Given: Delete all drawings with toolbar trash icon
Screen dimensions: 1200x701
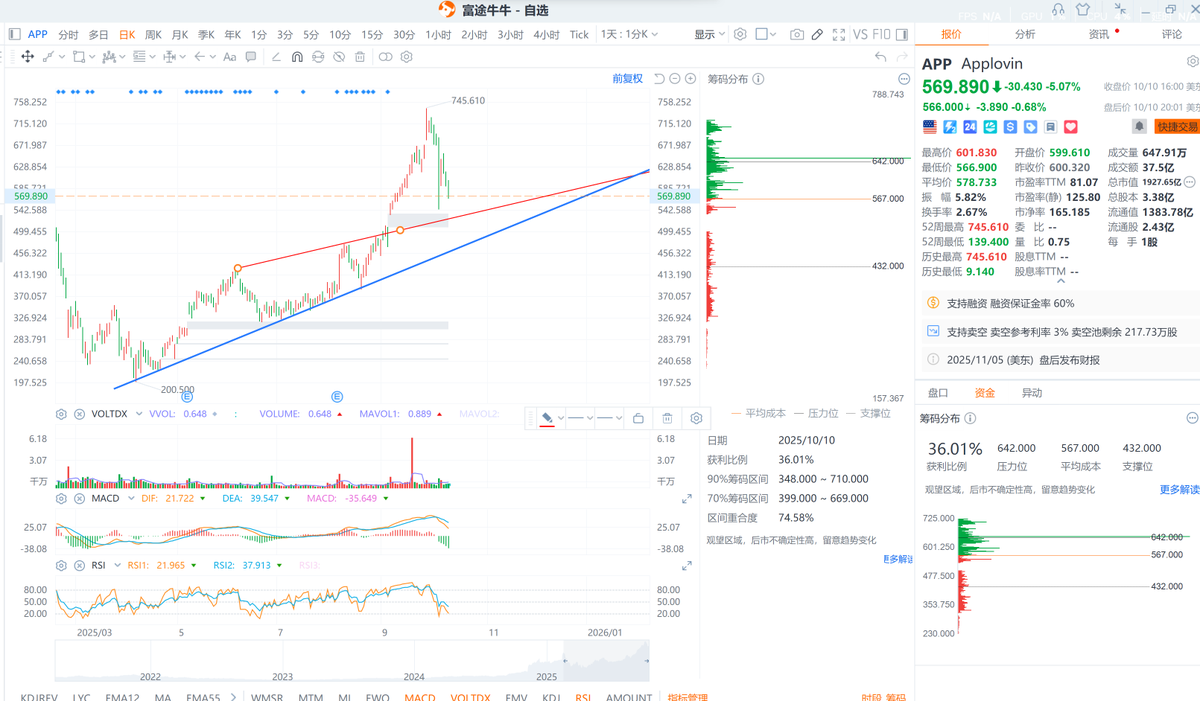Looking at the screenshot, I should point(360,57).
